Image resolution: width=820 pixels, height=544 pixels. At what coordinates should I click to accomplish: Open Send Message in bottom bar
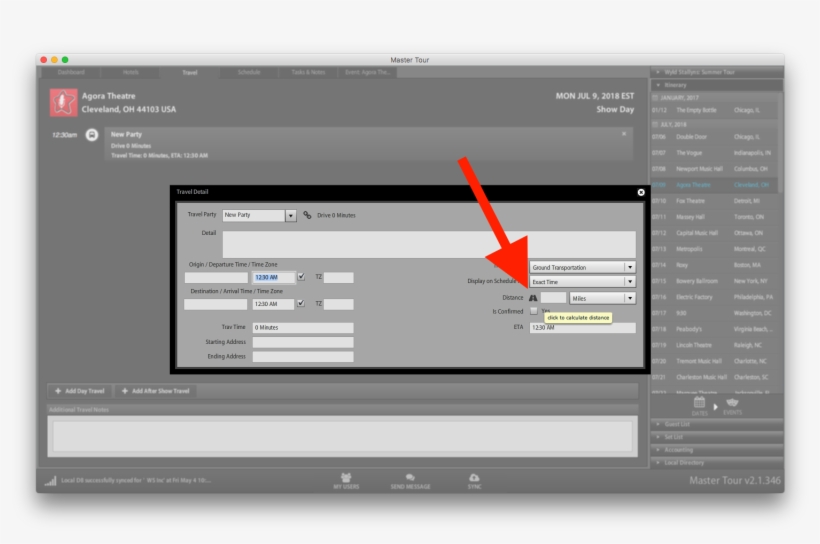(x=410, y=481)
